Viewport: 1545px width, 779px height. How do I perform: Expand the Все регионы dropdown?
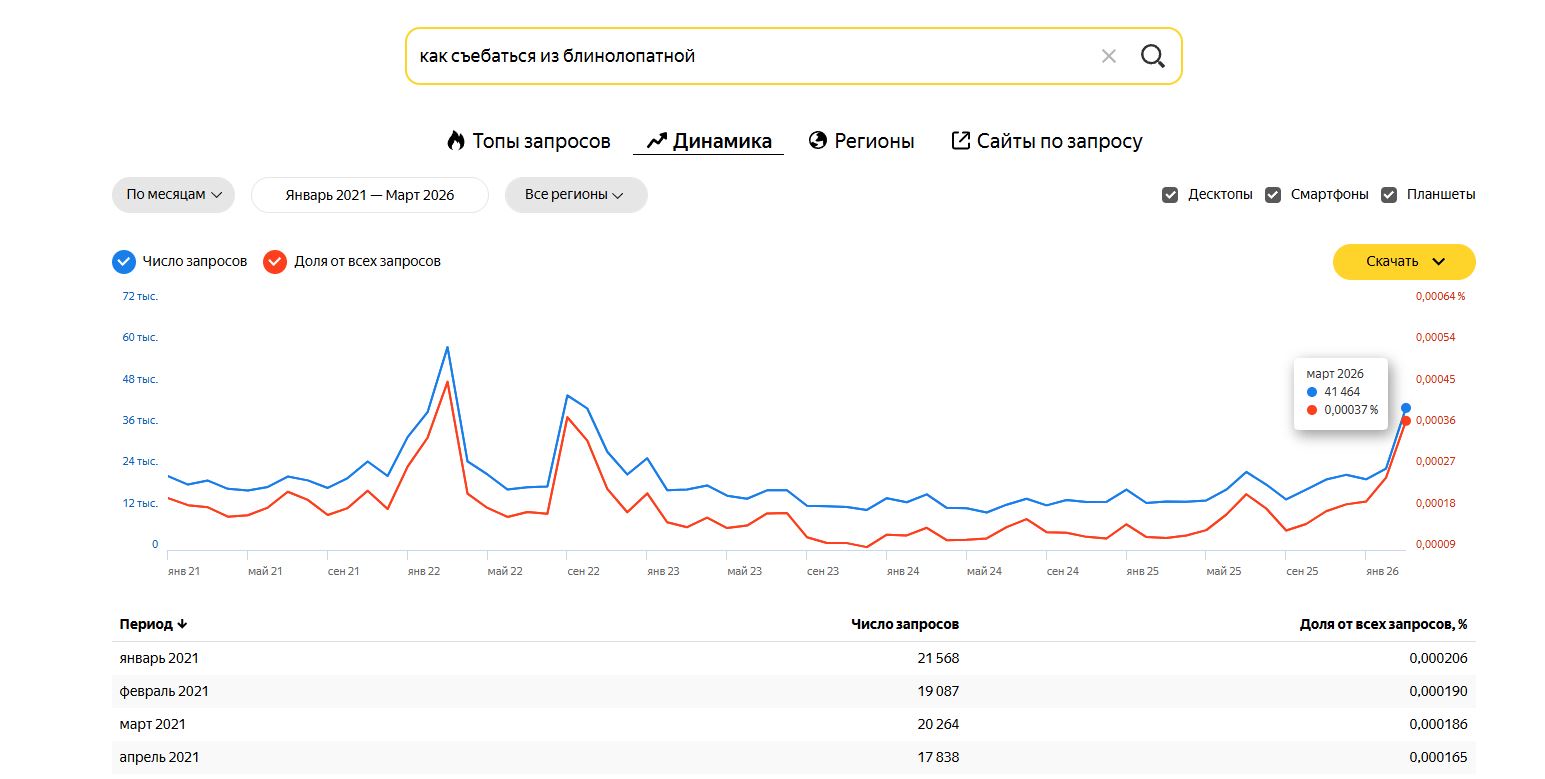click(x=576, y=195)
